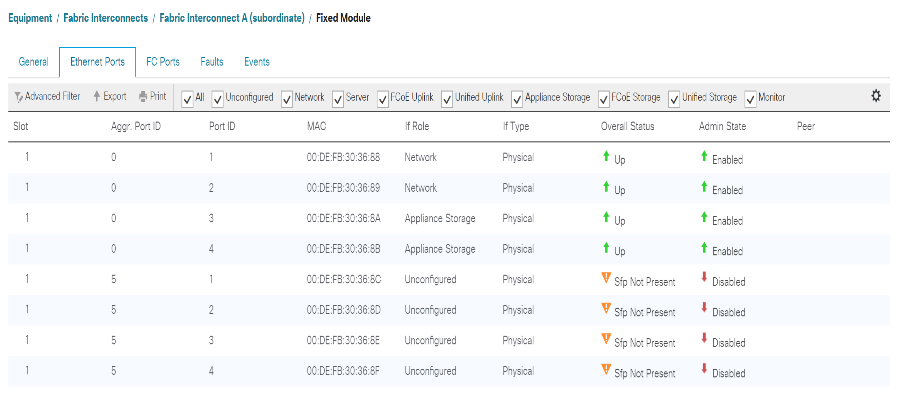
Task: Disable the Monitor filter checkbox
Action: 750,98
